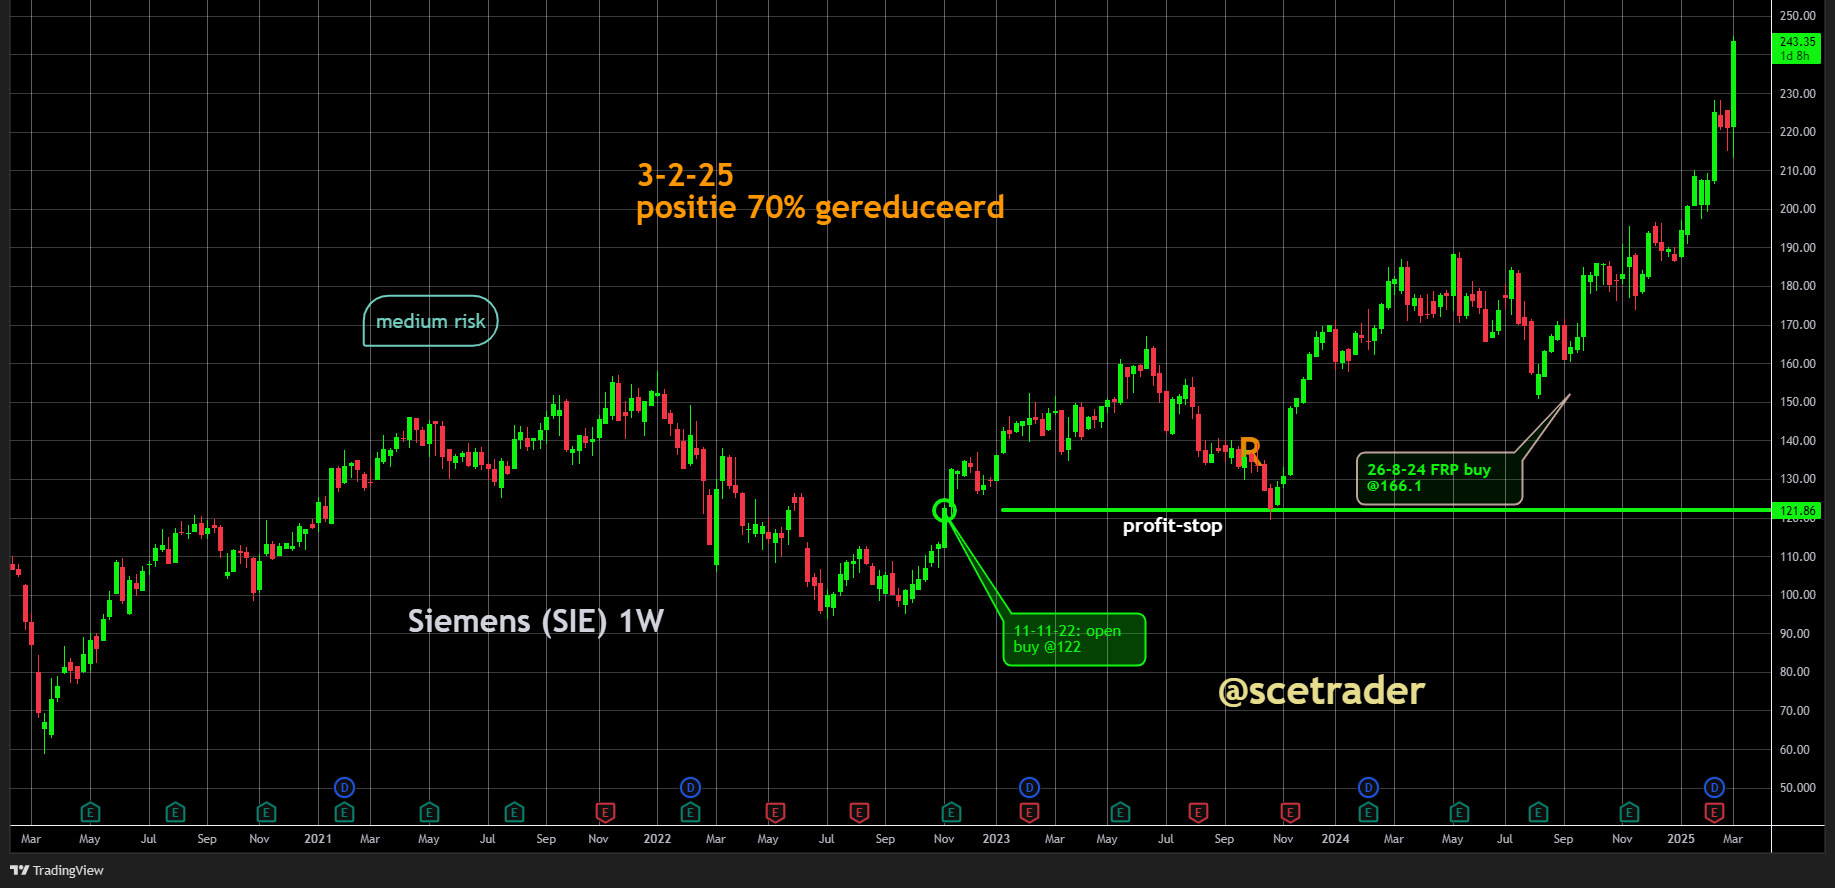1835x888 pixels.
Task: Select the 'profit-stop' text label
Action: pos(1172,526)
